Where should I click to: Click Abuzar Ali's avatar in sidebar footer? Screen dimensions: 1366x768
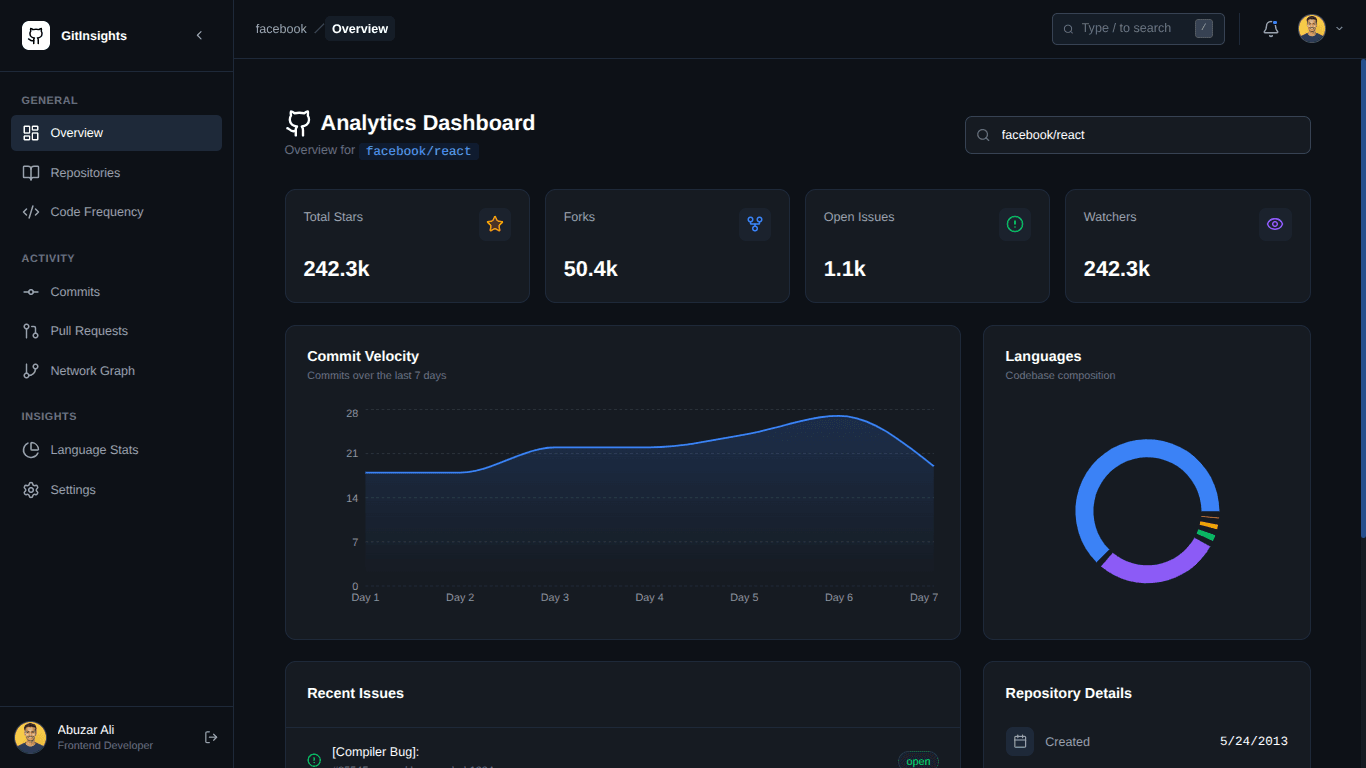click(x=31, y=738)
